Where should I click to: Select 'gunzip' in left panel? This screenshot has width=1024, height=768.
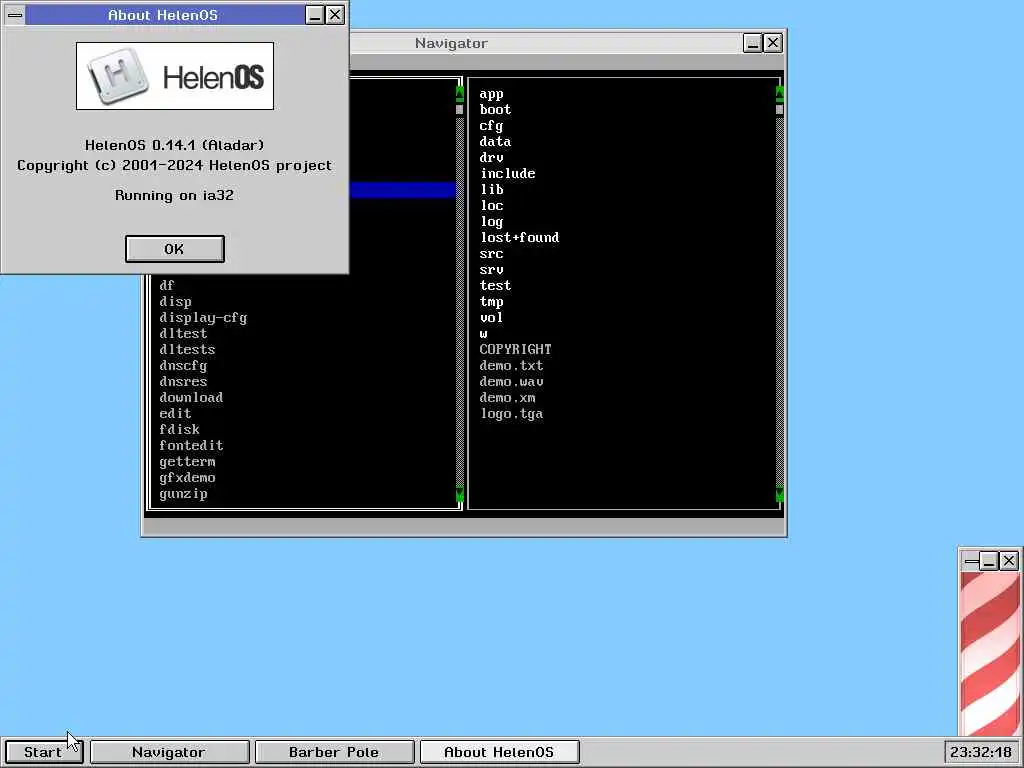[183, 494]
